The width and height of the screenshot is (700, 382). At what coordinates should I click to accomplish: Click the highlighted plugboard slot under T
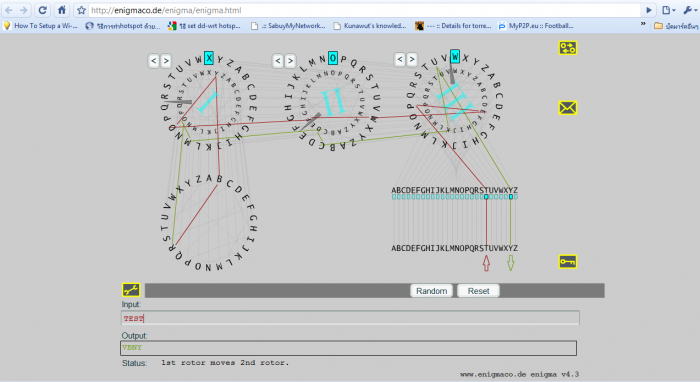click(x=486, y=197)
